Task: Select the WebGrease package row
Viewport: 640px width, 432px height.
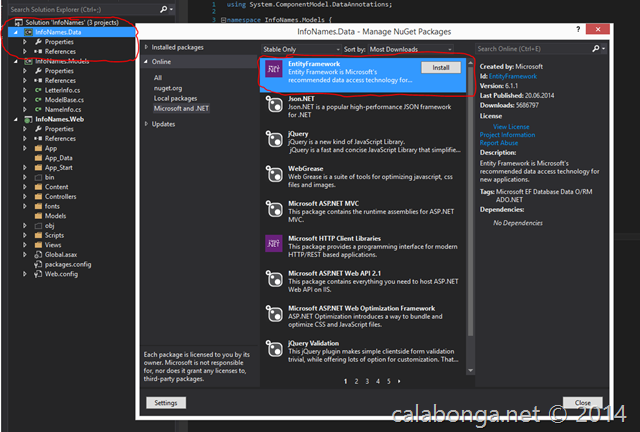Action: tap(363, 176)
